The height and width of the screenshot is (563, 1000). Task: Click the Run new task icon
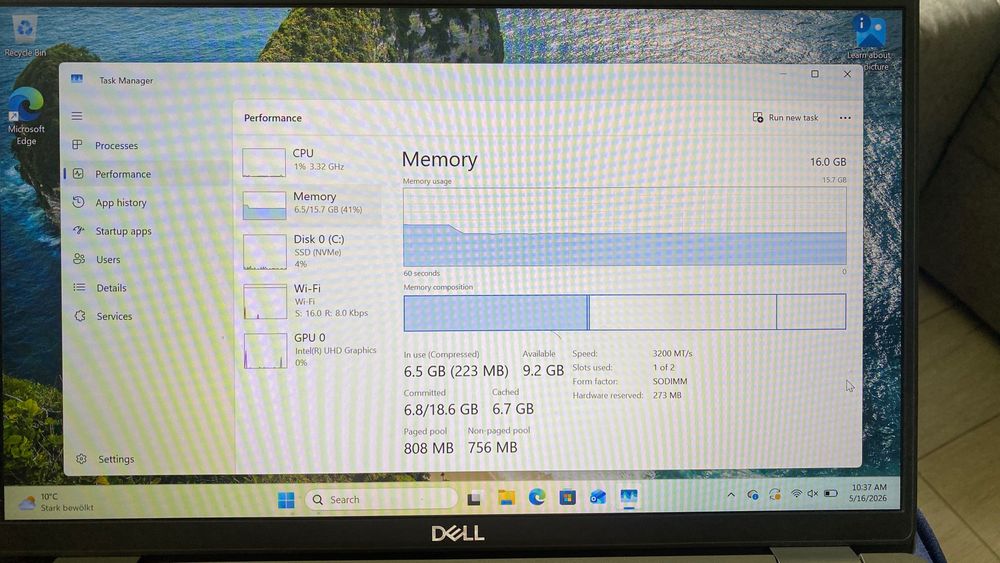coord(758,117)
